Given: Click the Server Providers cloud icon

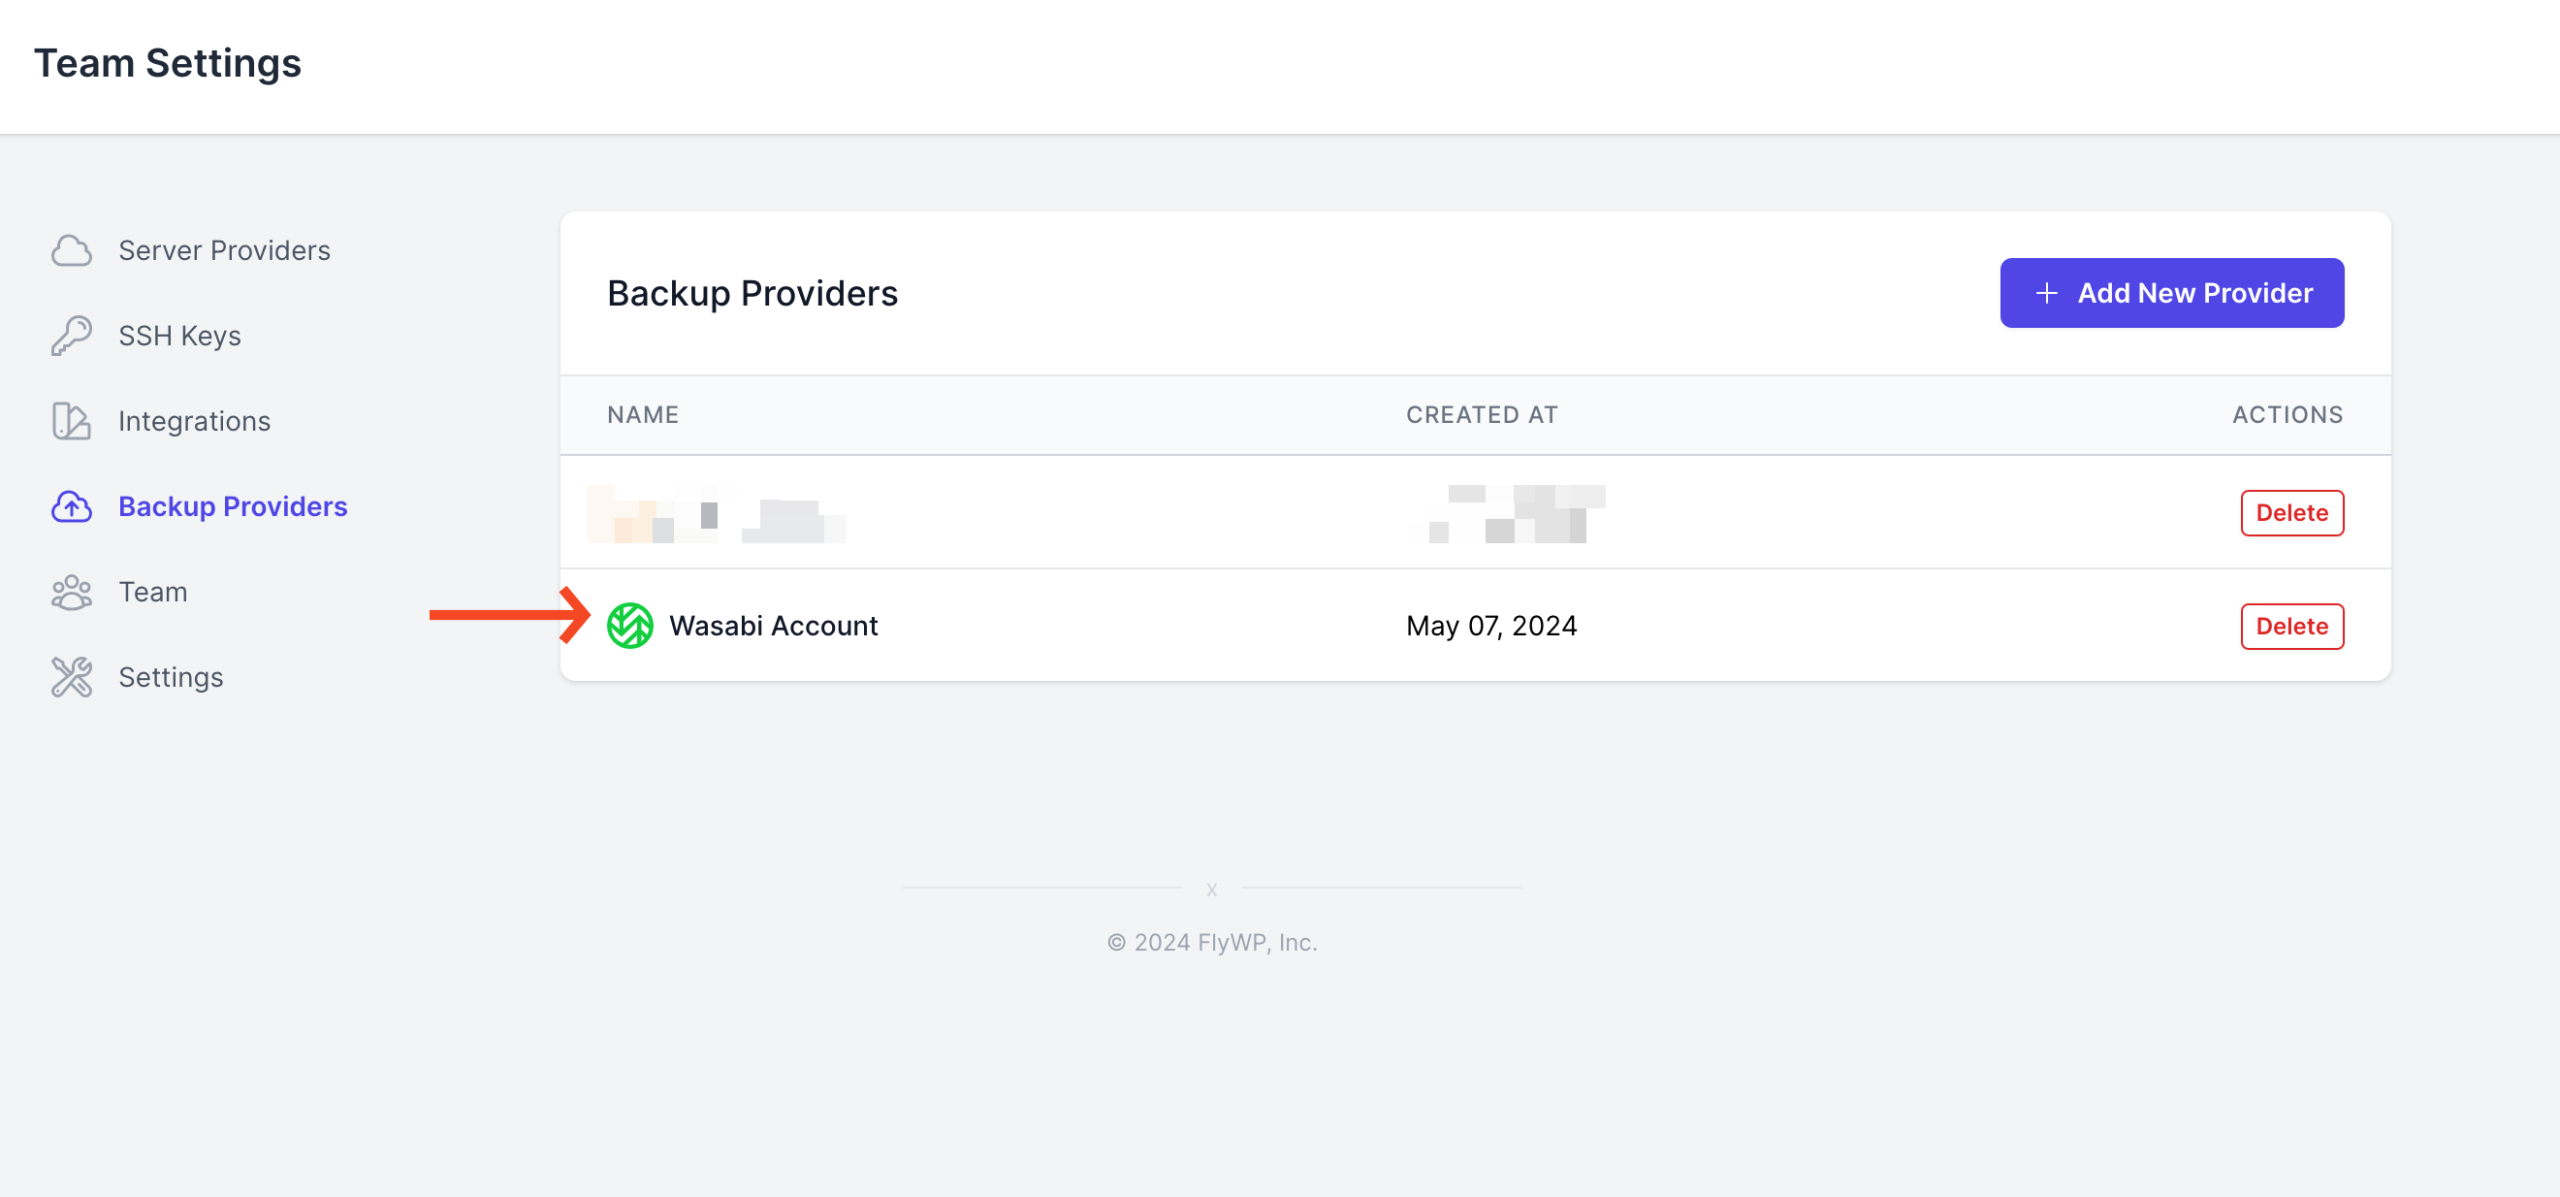Looking at the screenshot, I should [x=71, y=251].
